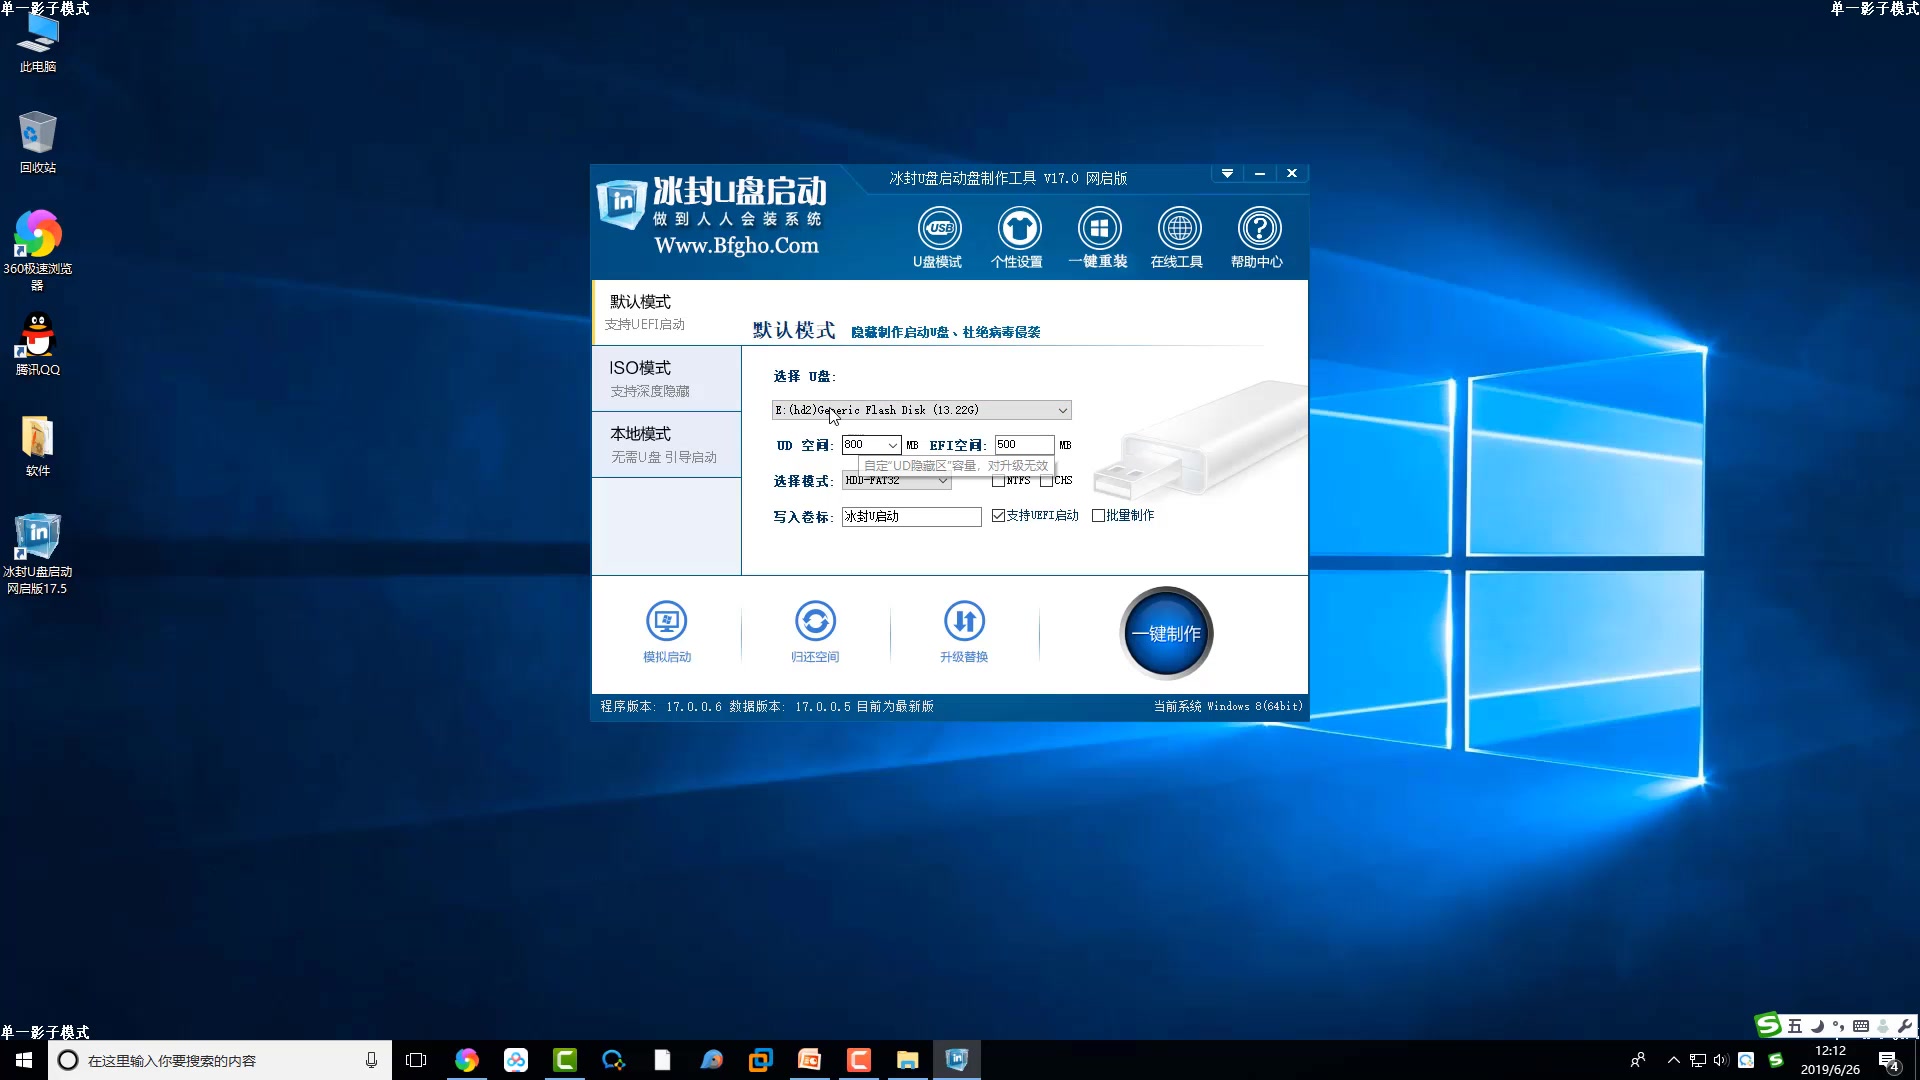Screen dimensions: 1920x1080
Task: Open the title bar dropdown menu arrow
Action: pyautogui.click(x=1227, y=174)
